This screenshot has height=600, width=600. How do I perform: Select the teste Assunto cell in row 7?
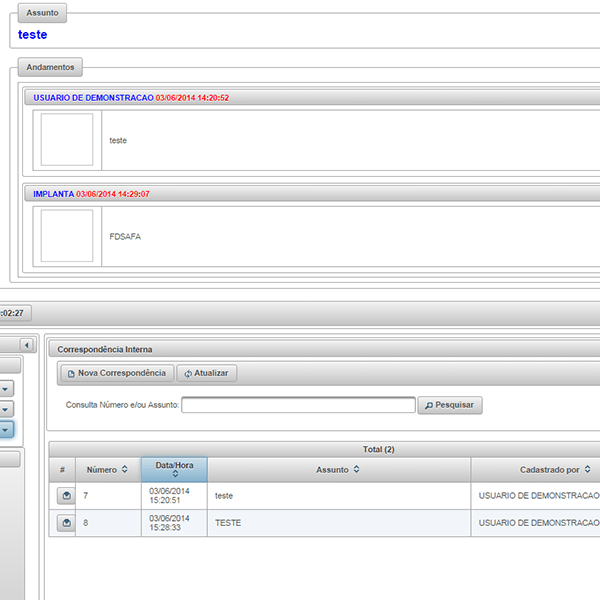[x=339, y=496]
